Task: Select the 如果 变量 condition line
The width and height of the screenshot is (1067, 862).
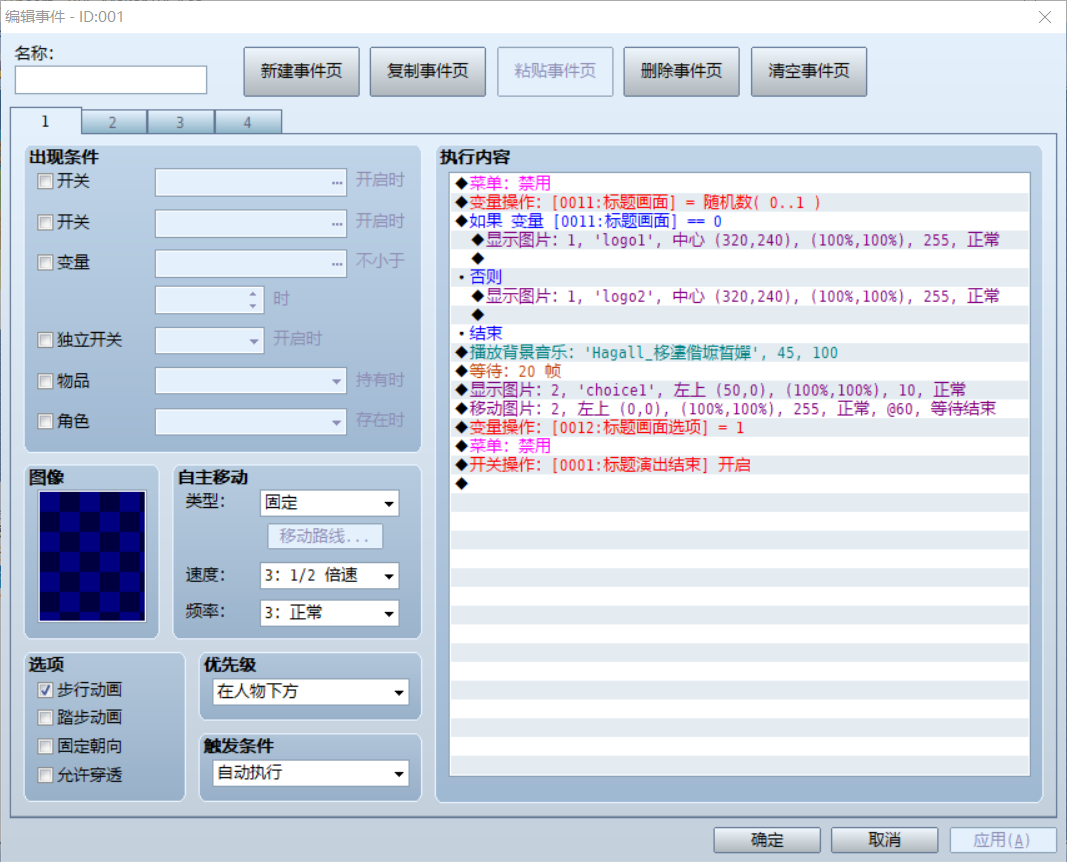Action: click(740, 221)
